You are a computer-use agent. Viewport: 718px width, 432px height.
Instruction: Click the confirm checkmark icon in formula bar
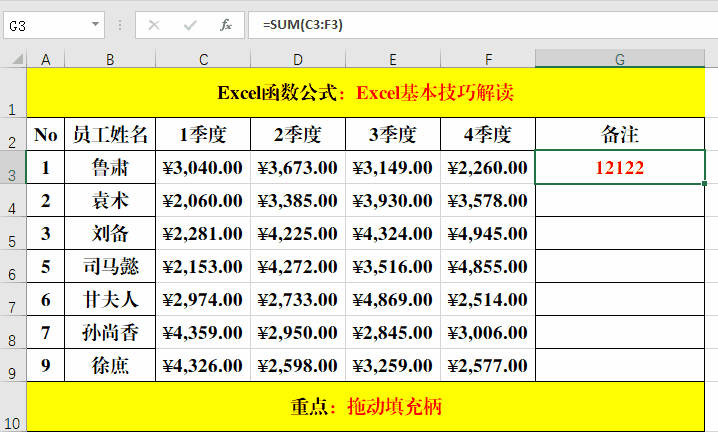pyautogui.click(x=190, y=25)
